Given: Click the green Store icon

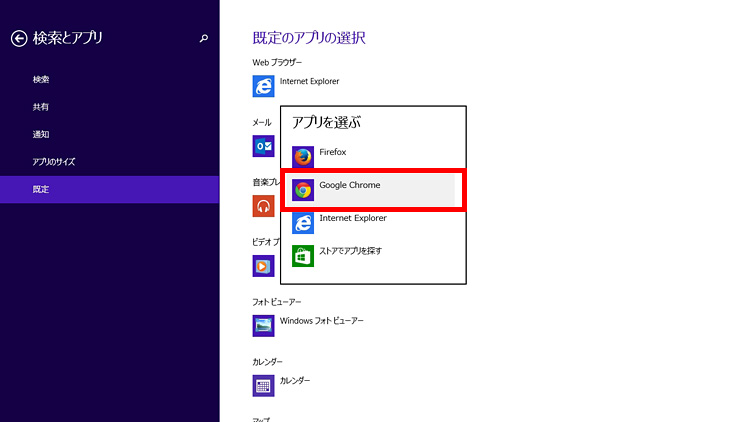Looking at the screenshot, I should click(x=303, y=255).
